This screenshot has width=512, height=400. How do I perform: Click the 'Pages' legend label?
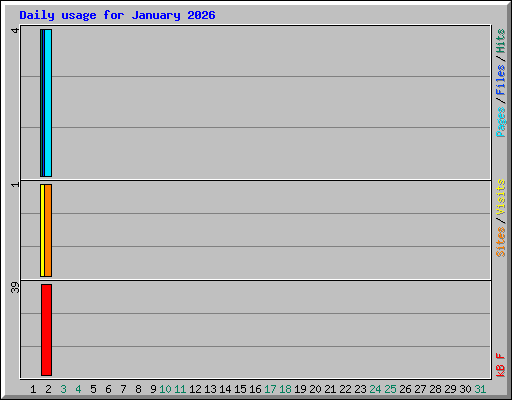coord(501,122)
